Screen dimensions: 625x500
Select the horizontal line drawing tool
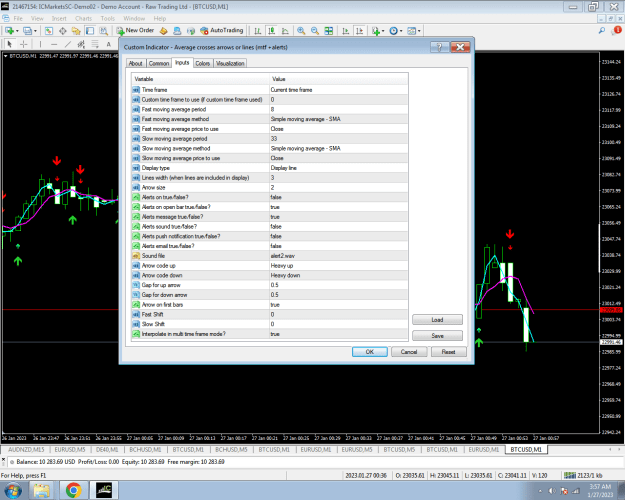(54, 44)
